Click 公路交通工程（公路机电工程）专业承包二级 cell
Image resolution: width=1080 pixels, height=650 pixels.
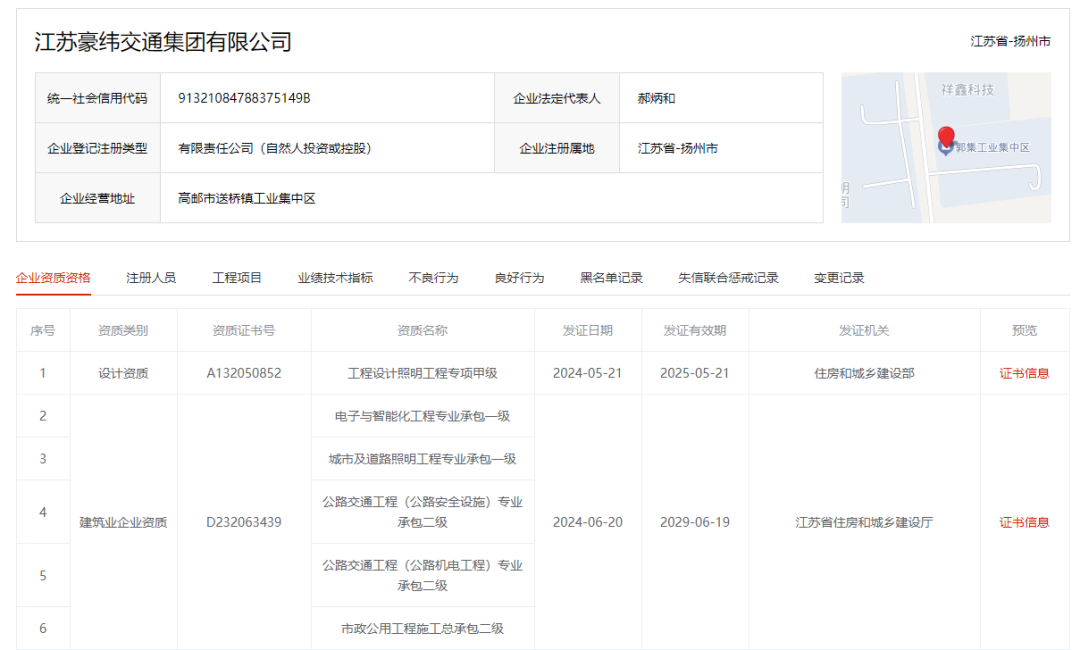point(422,575)
